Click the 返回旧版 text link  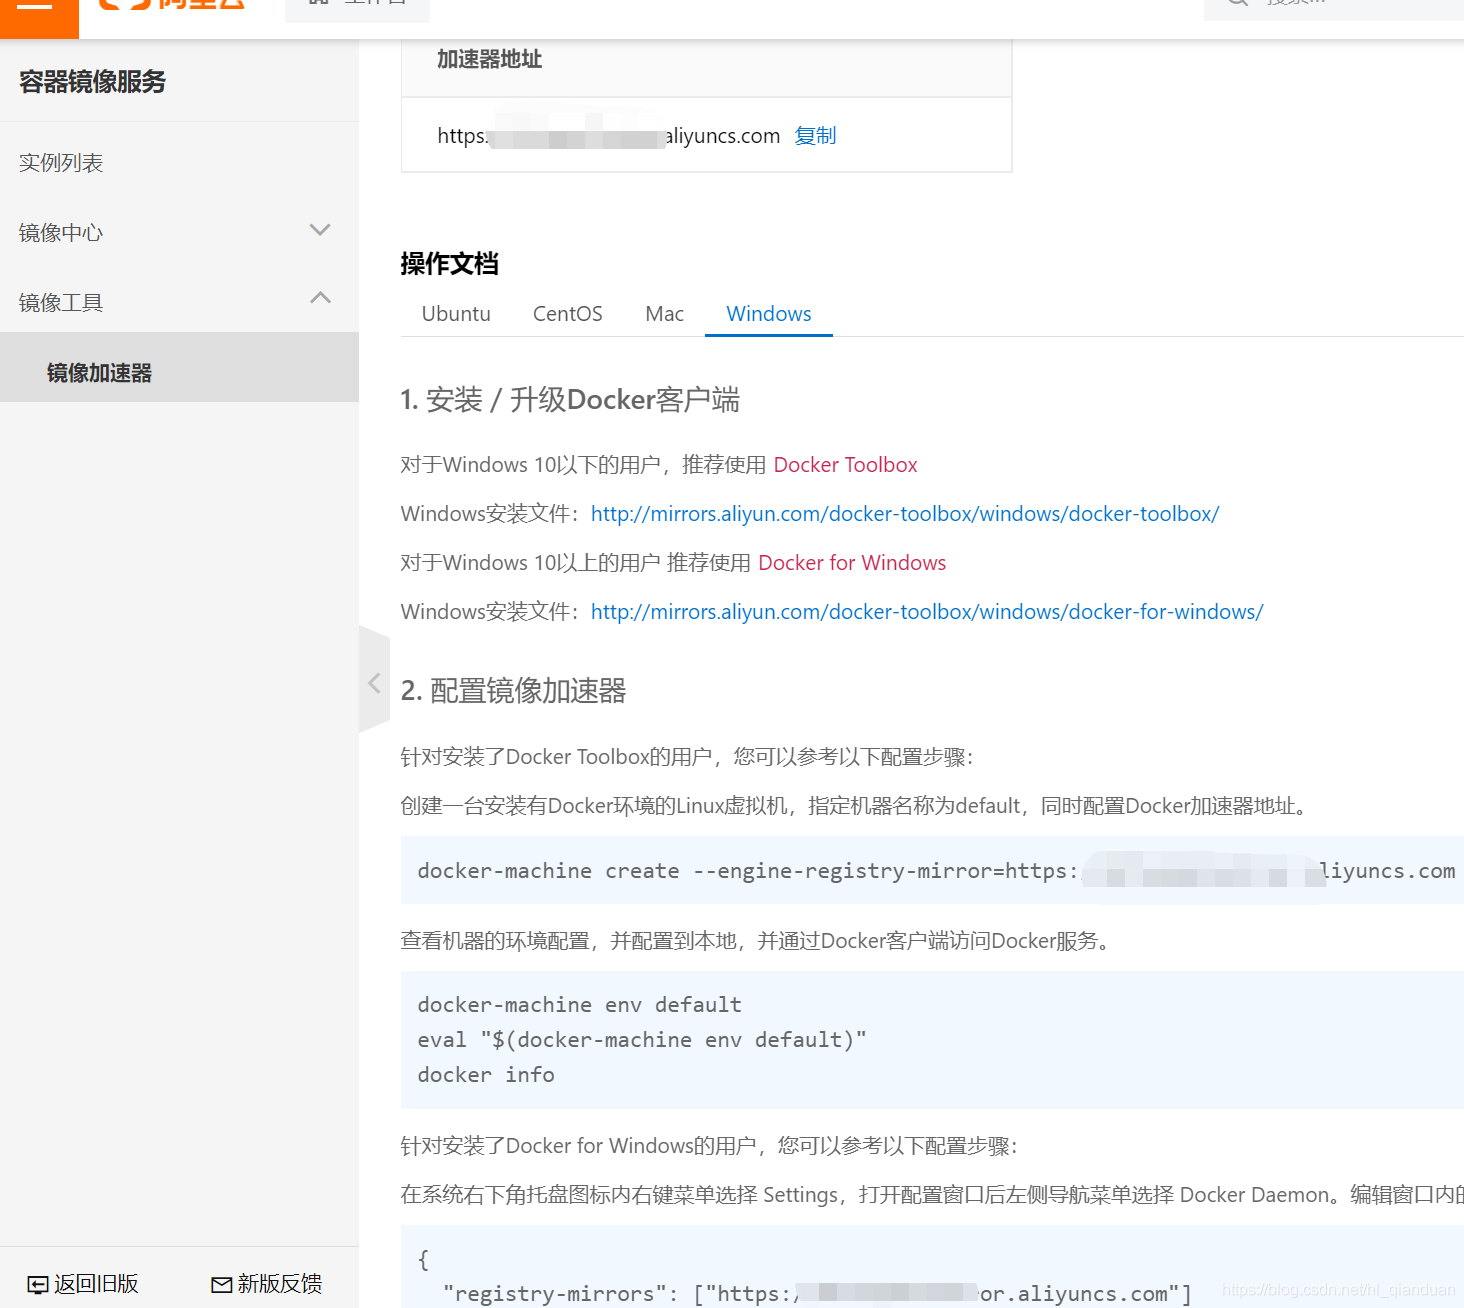96,1284
